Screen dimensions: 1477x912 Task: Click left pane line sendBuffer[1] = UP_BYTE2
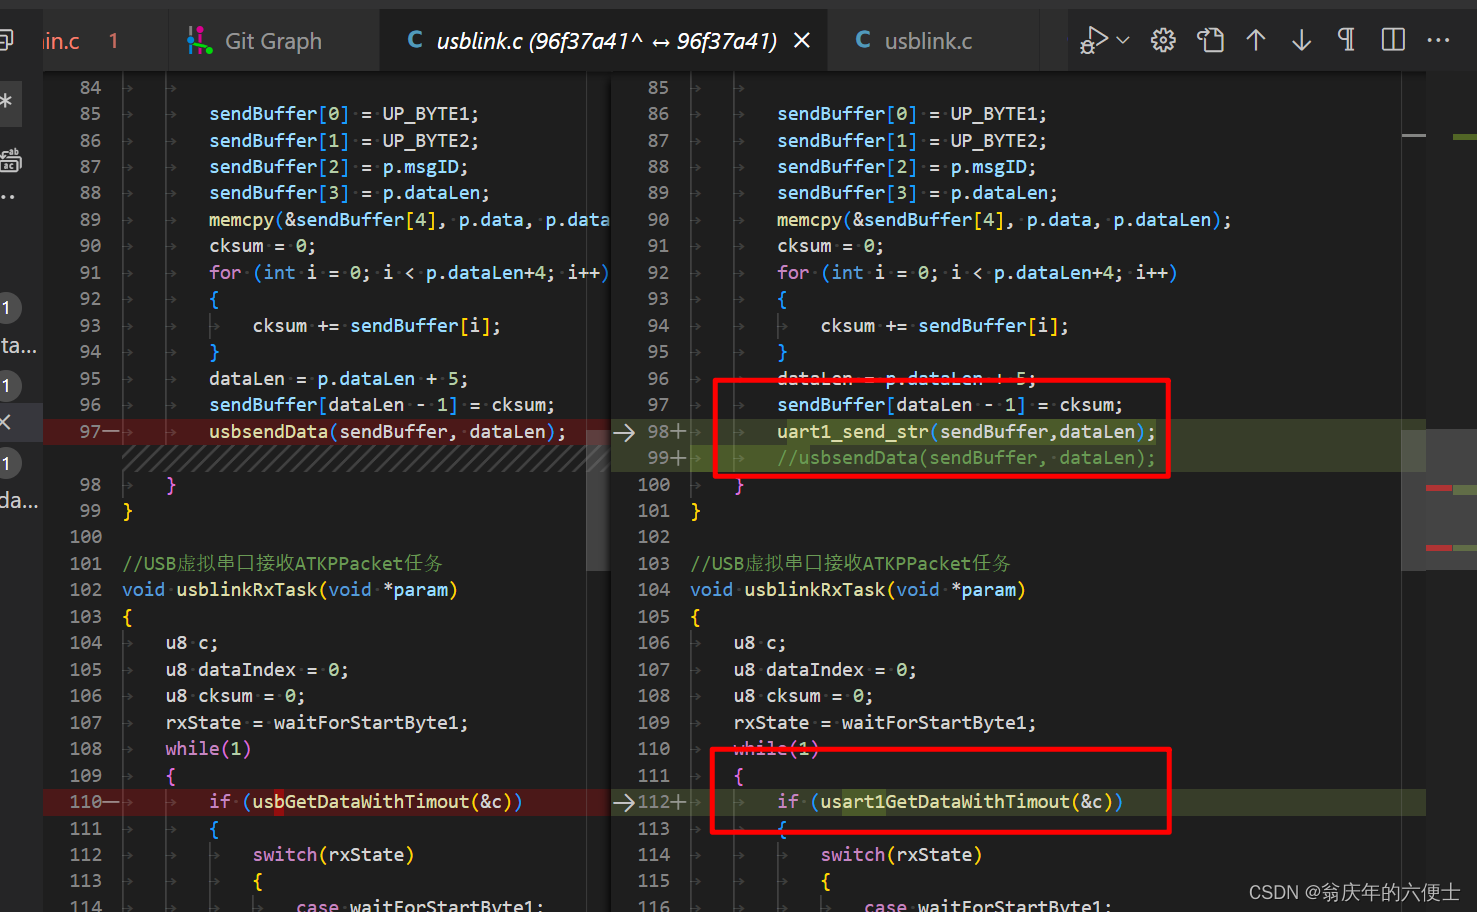coord(344,141)
